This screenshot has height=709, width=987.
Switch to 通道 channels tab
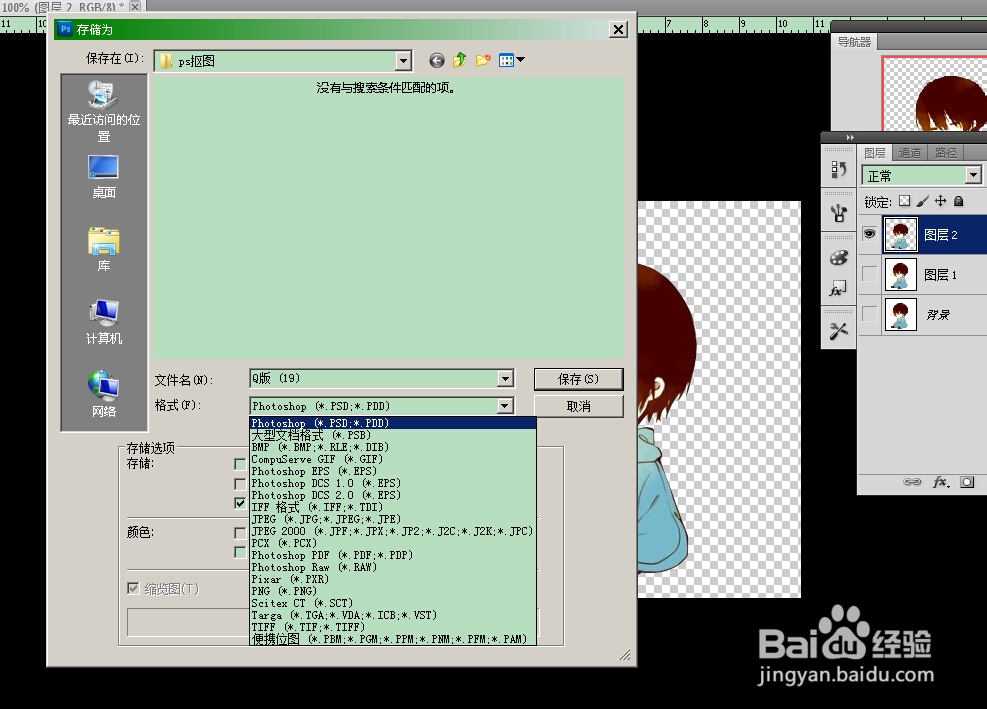[910, 153]
